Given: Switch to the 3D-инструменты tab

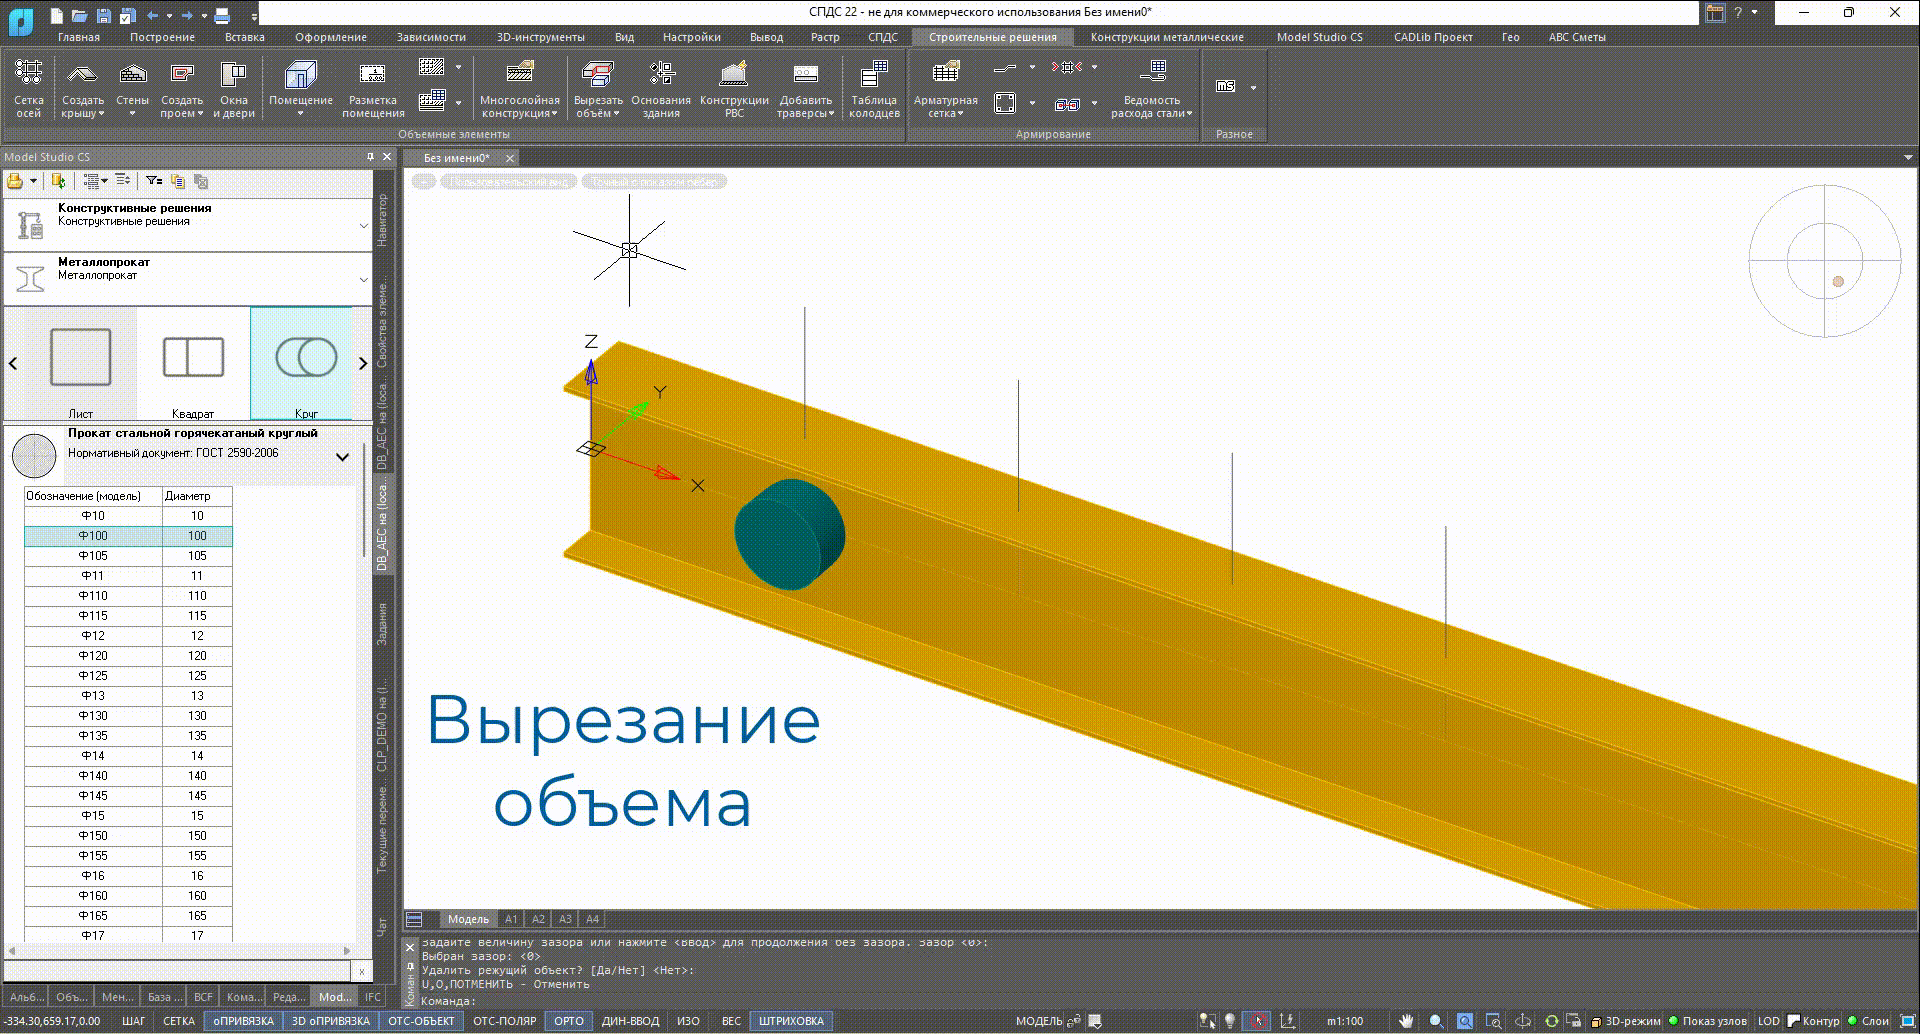Looking at the screenshot, I should click(541, 37).
